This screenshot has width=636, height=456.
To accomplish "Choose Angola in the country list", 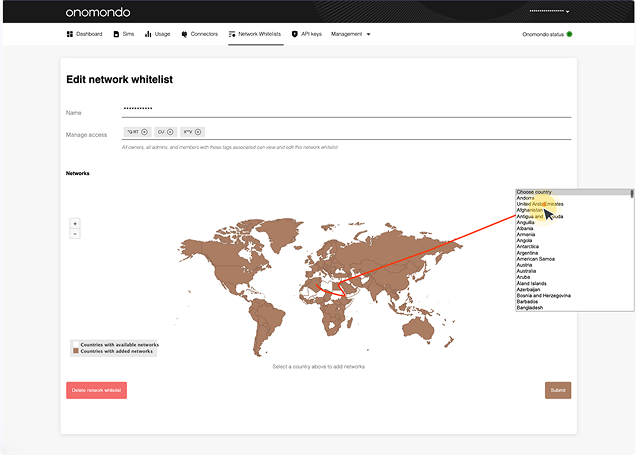I will point(573,241).
